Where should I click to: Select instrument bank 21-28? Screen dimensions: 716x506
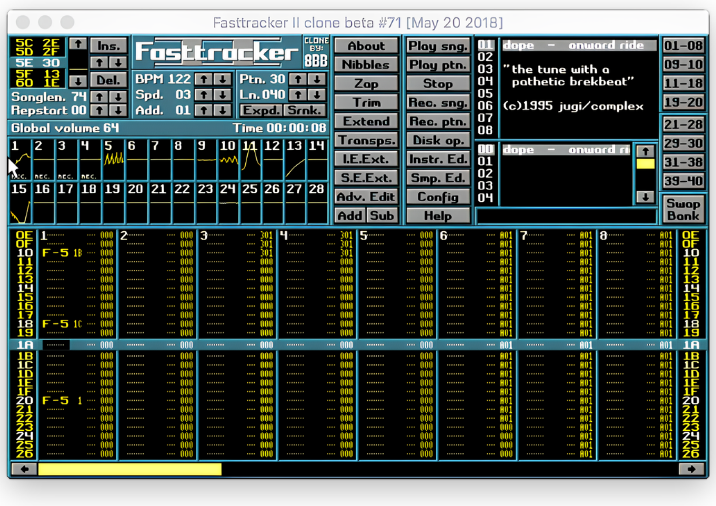coord(683,124)
